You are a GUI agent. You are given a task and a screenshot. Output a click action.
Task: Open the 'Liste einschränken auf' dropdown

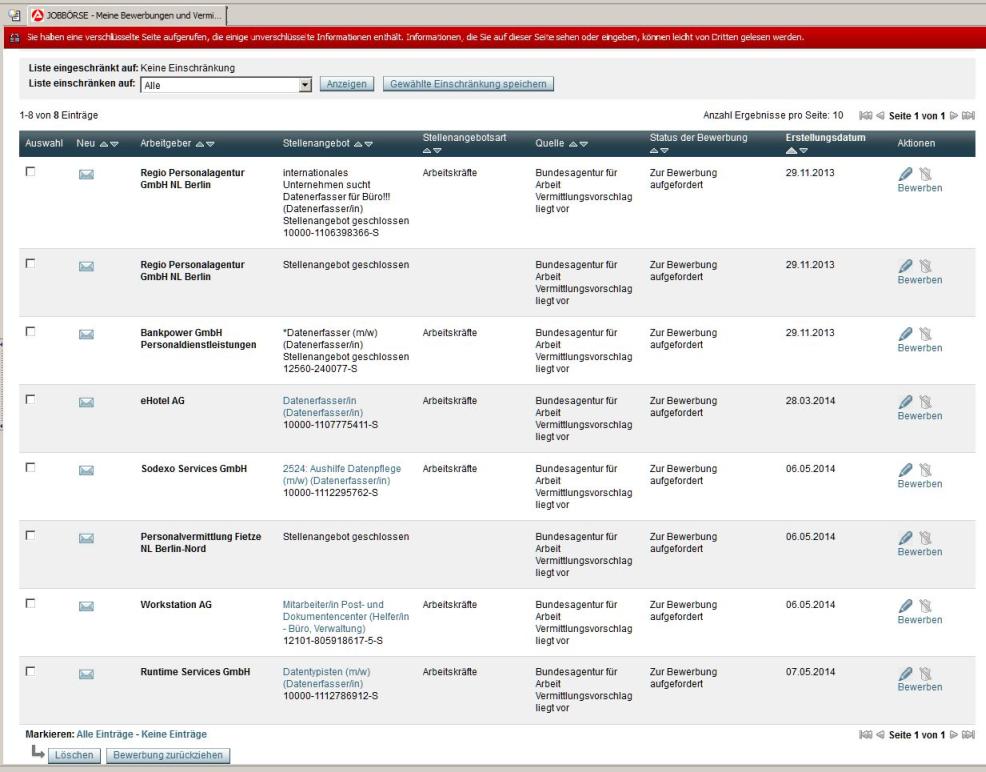(x=306, y=85)
